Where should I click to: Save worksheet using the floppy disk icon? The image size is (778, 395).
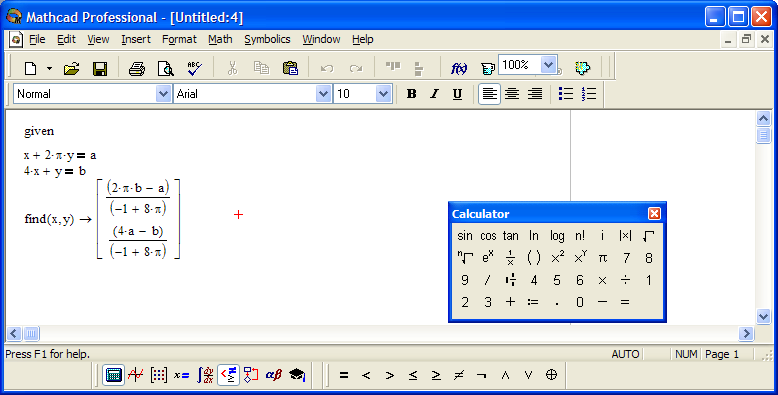click(x=100, y=68)
